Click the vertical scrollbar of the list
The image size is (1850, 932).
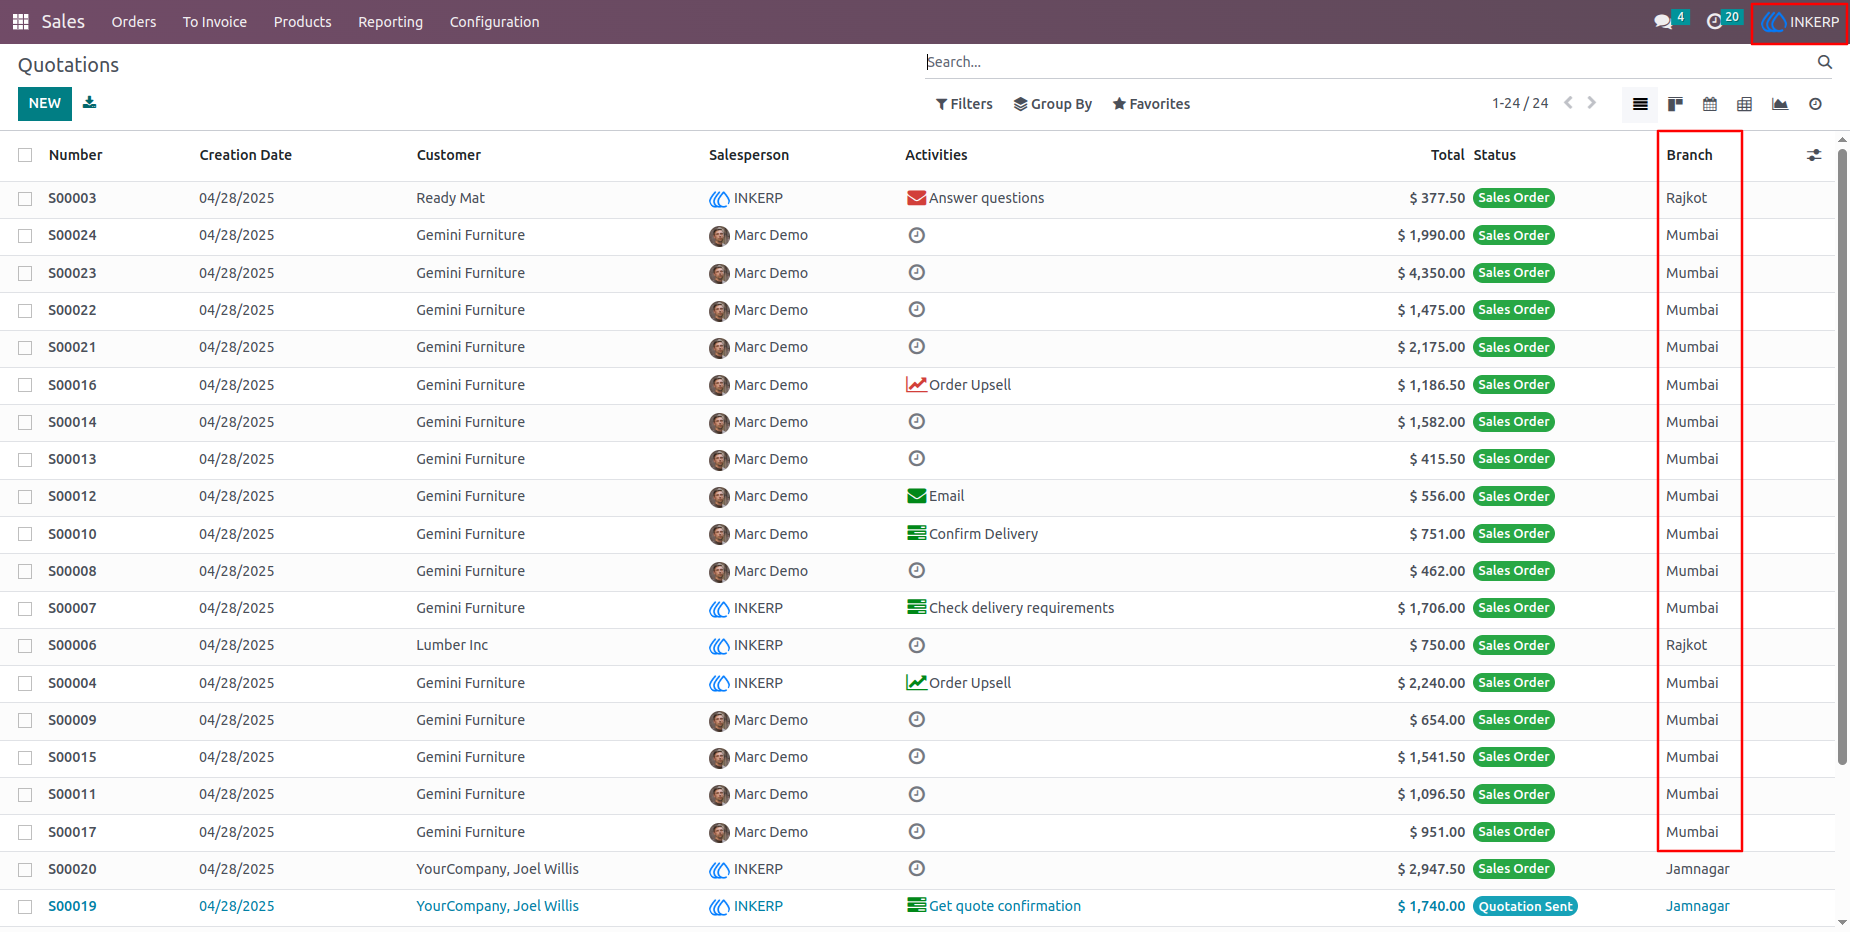coord(1842,457)
